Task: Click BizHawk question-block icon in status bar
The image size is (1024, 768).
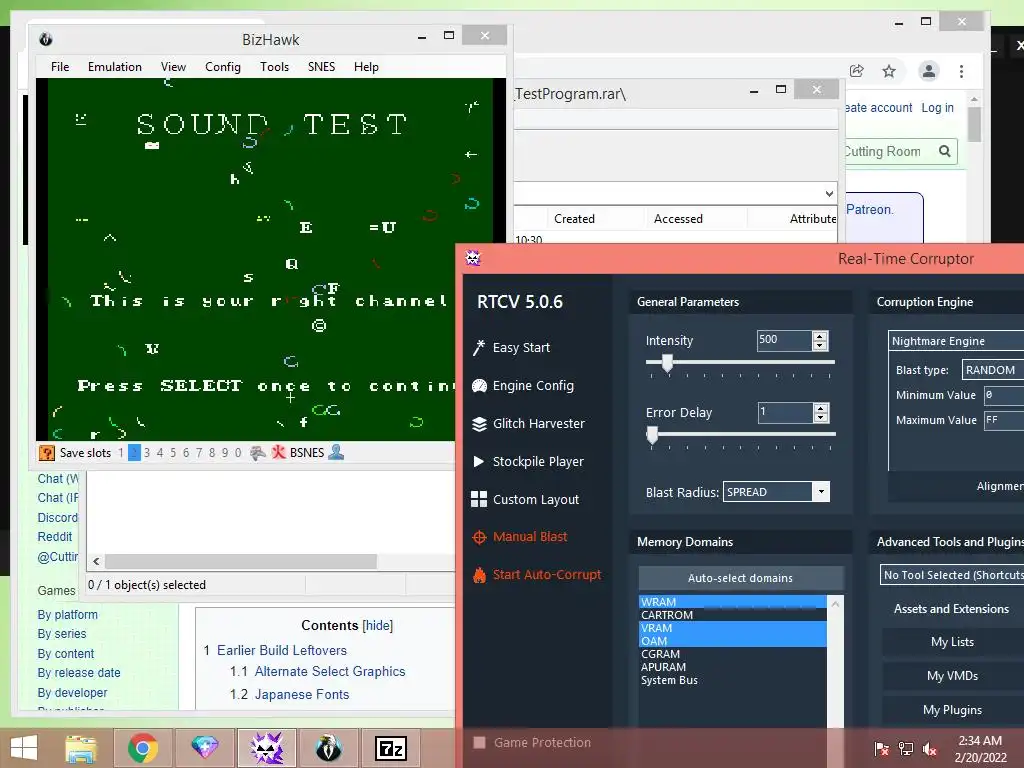Action: (46, 453)
